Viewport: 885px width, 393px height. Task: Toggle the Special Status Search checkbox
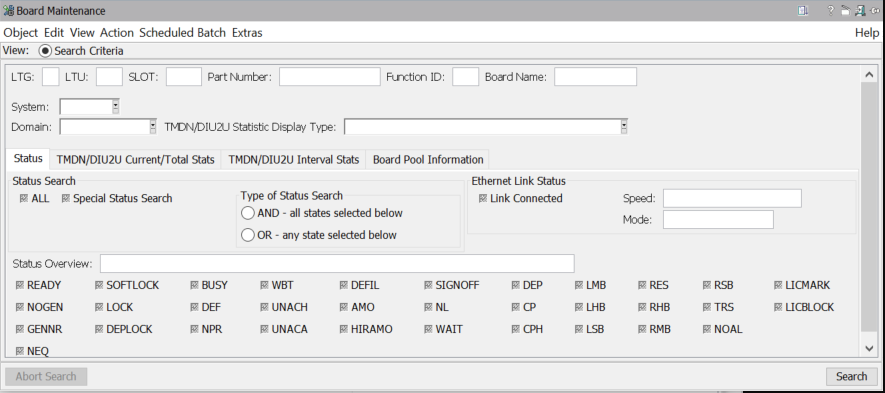coord(65,199)
